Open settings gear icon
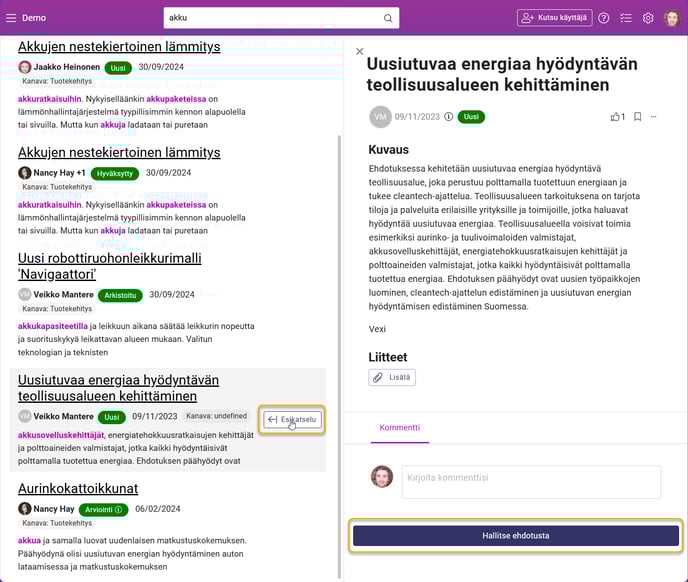This screenshot has height=582, width=688. [x=648, y=18]
